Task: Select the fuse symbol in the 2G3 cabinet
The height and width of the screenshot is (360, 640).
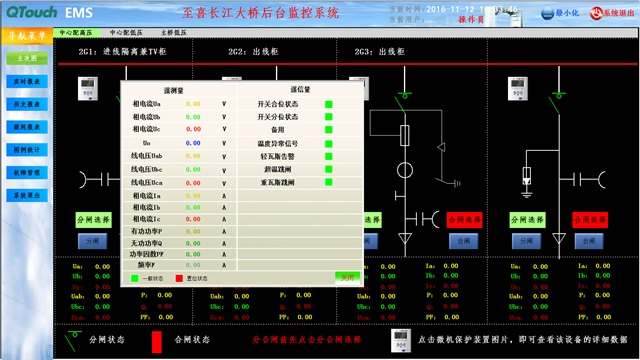Action: click(404, 136)
